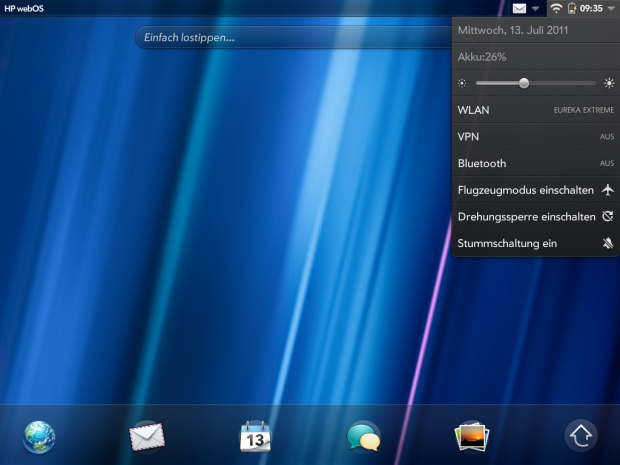Screen dimensions: 620x465
Task: Click the date 'Mittwoch, 13. Juli 2011'
Action: click(513, 30)
